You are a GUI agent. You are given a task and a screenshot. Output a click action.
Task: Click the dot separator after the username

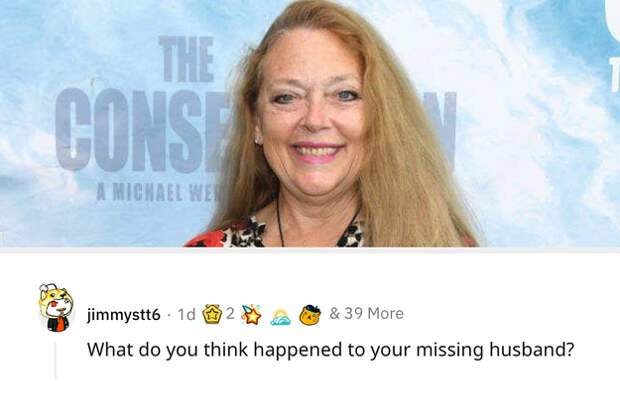[169, 315]
